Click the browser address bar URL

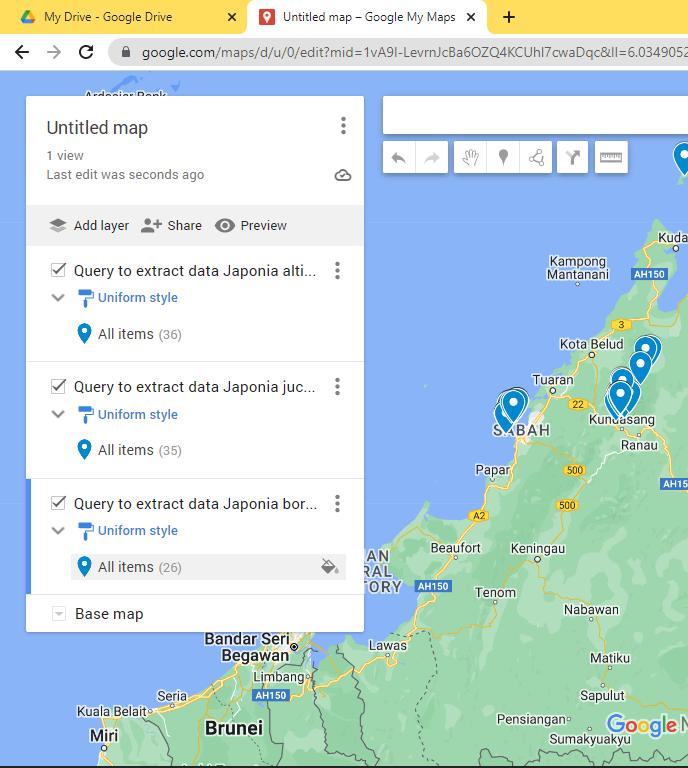pyautogui.click(x=414, y=52)
